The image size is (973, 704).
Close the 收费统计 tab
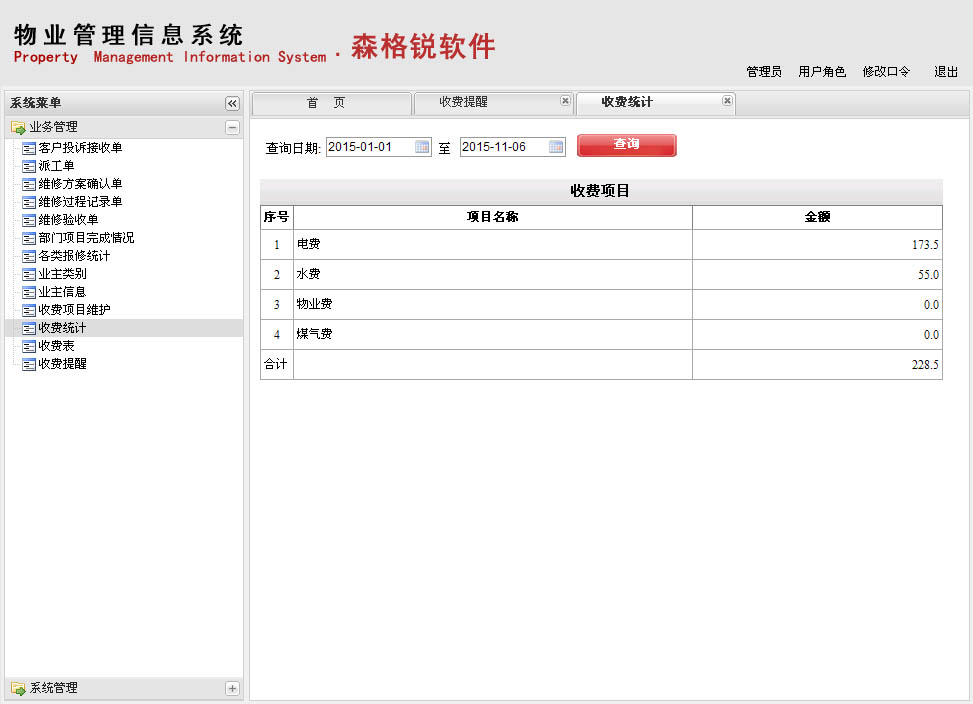(x=727, y=101)
